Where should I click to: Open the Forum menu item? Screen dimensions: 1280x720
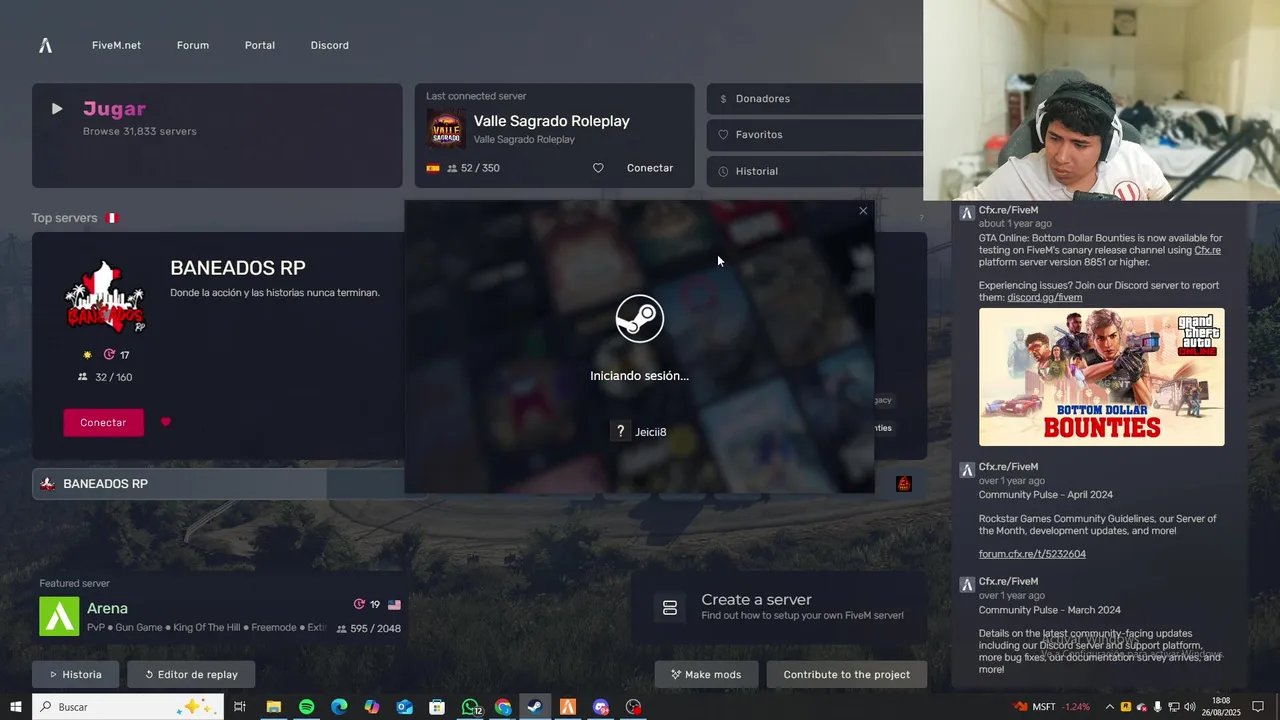pyautogui.click(x=193, y=45)
